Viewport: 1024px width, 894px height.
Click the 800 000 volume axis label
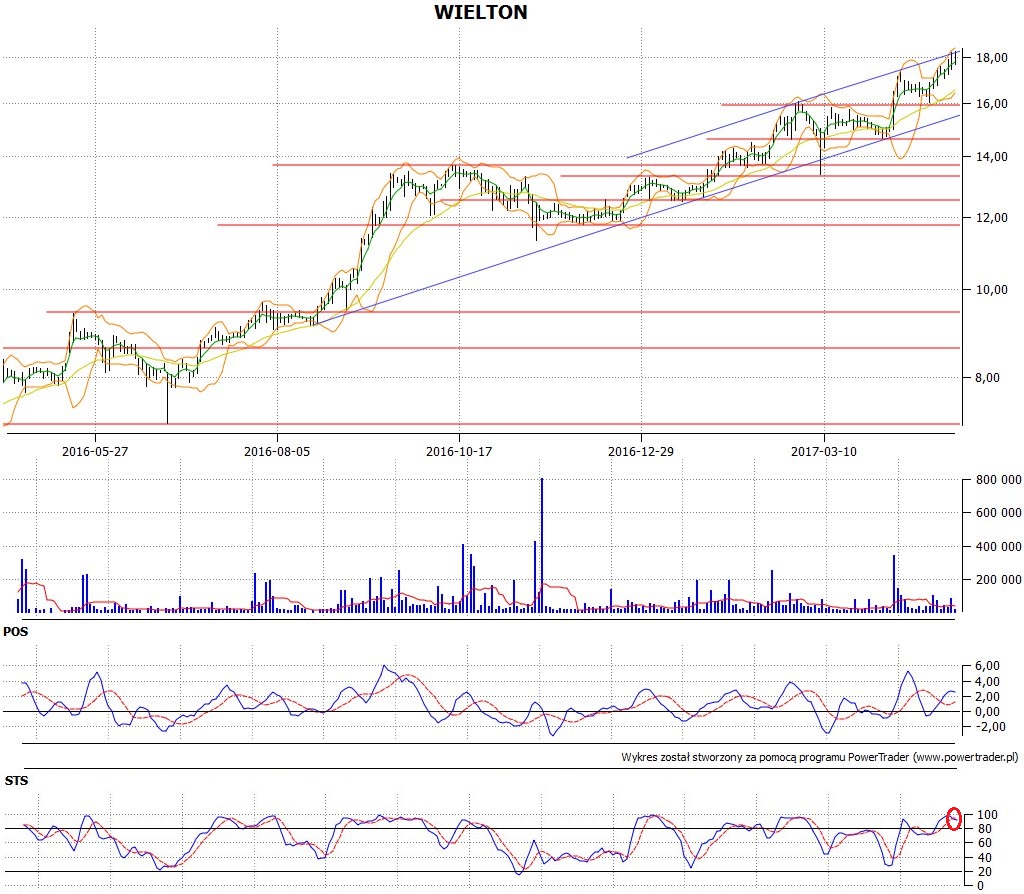pos(999,480)
